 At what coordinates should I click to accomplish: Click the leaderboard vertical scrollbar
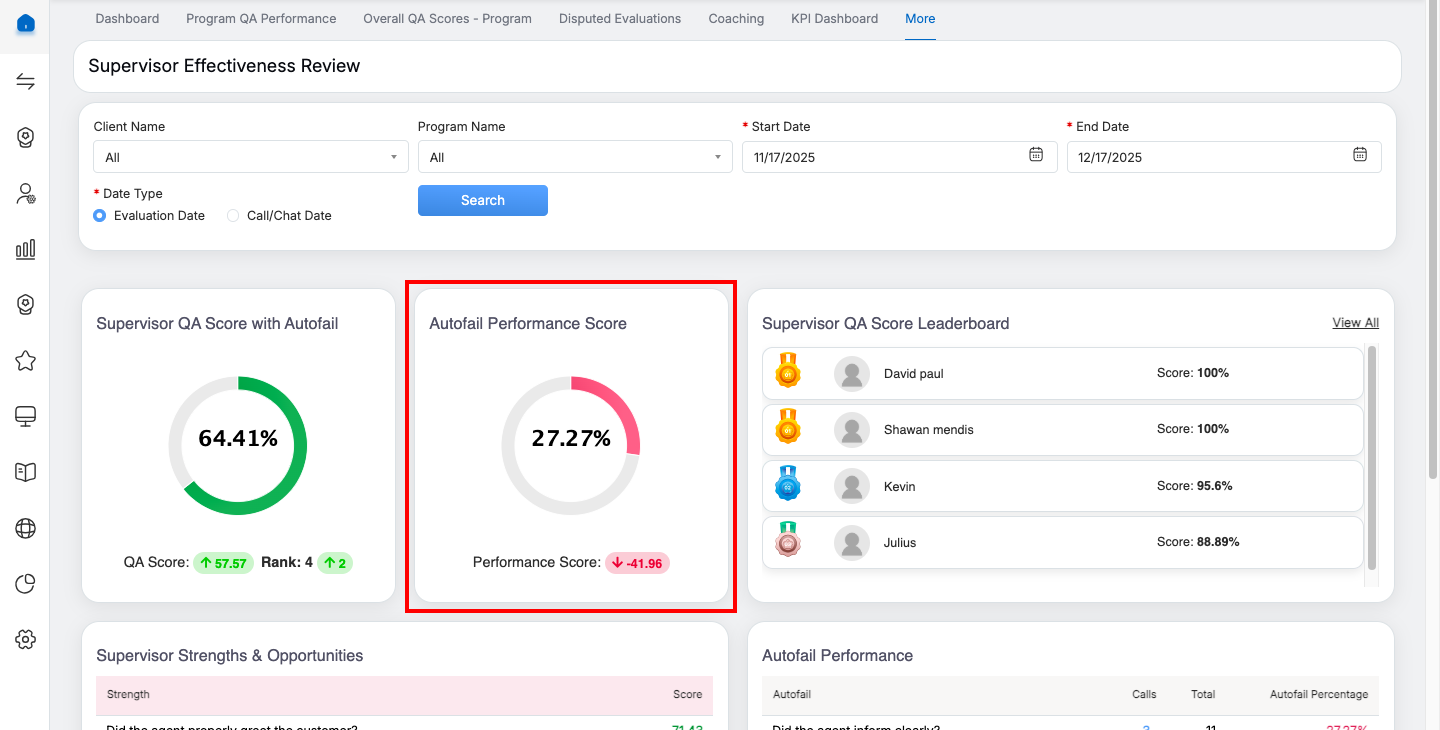coord(1372,460)
